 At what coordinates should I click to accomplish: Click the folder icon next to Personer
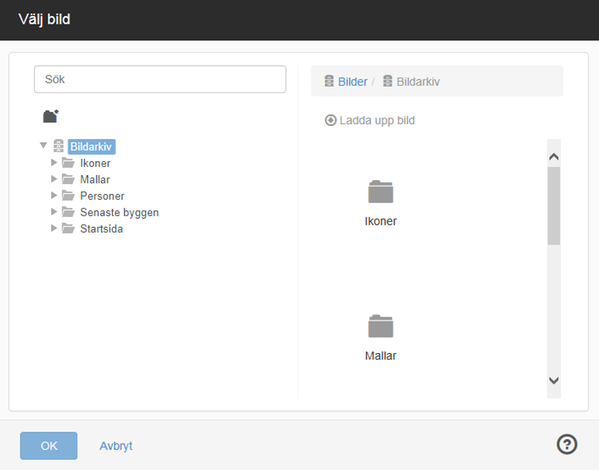pyautogui.click(x=68, y=196)
